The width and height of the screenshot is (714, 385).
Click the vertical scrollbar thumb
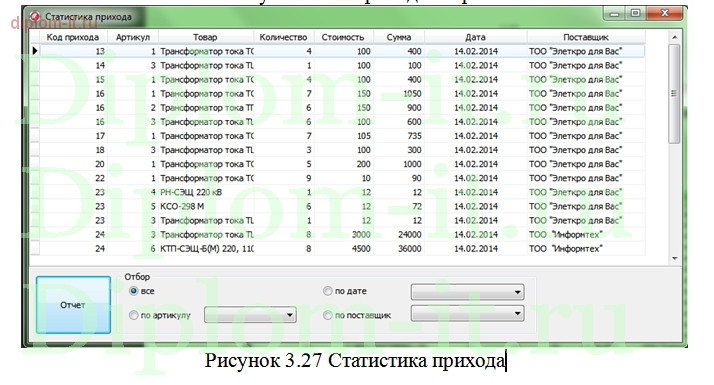coord(674,93)
